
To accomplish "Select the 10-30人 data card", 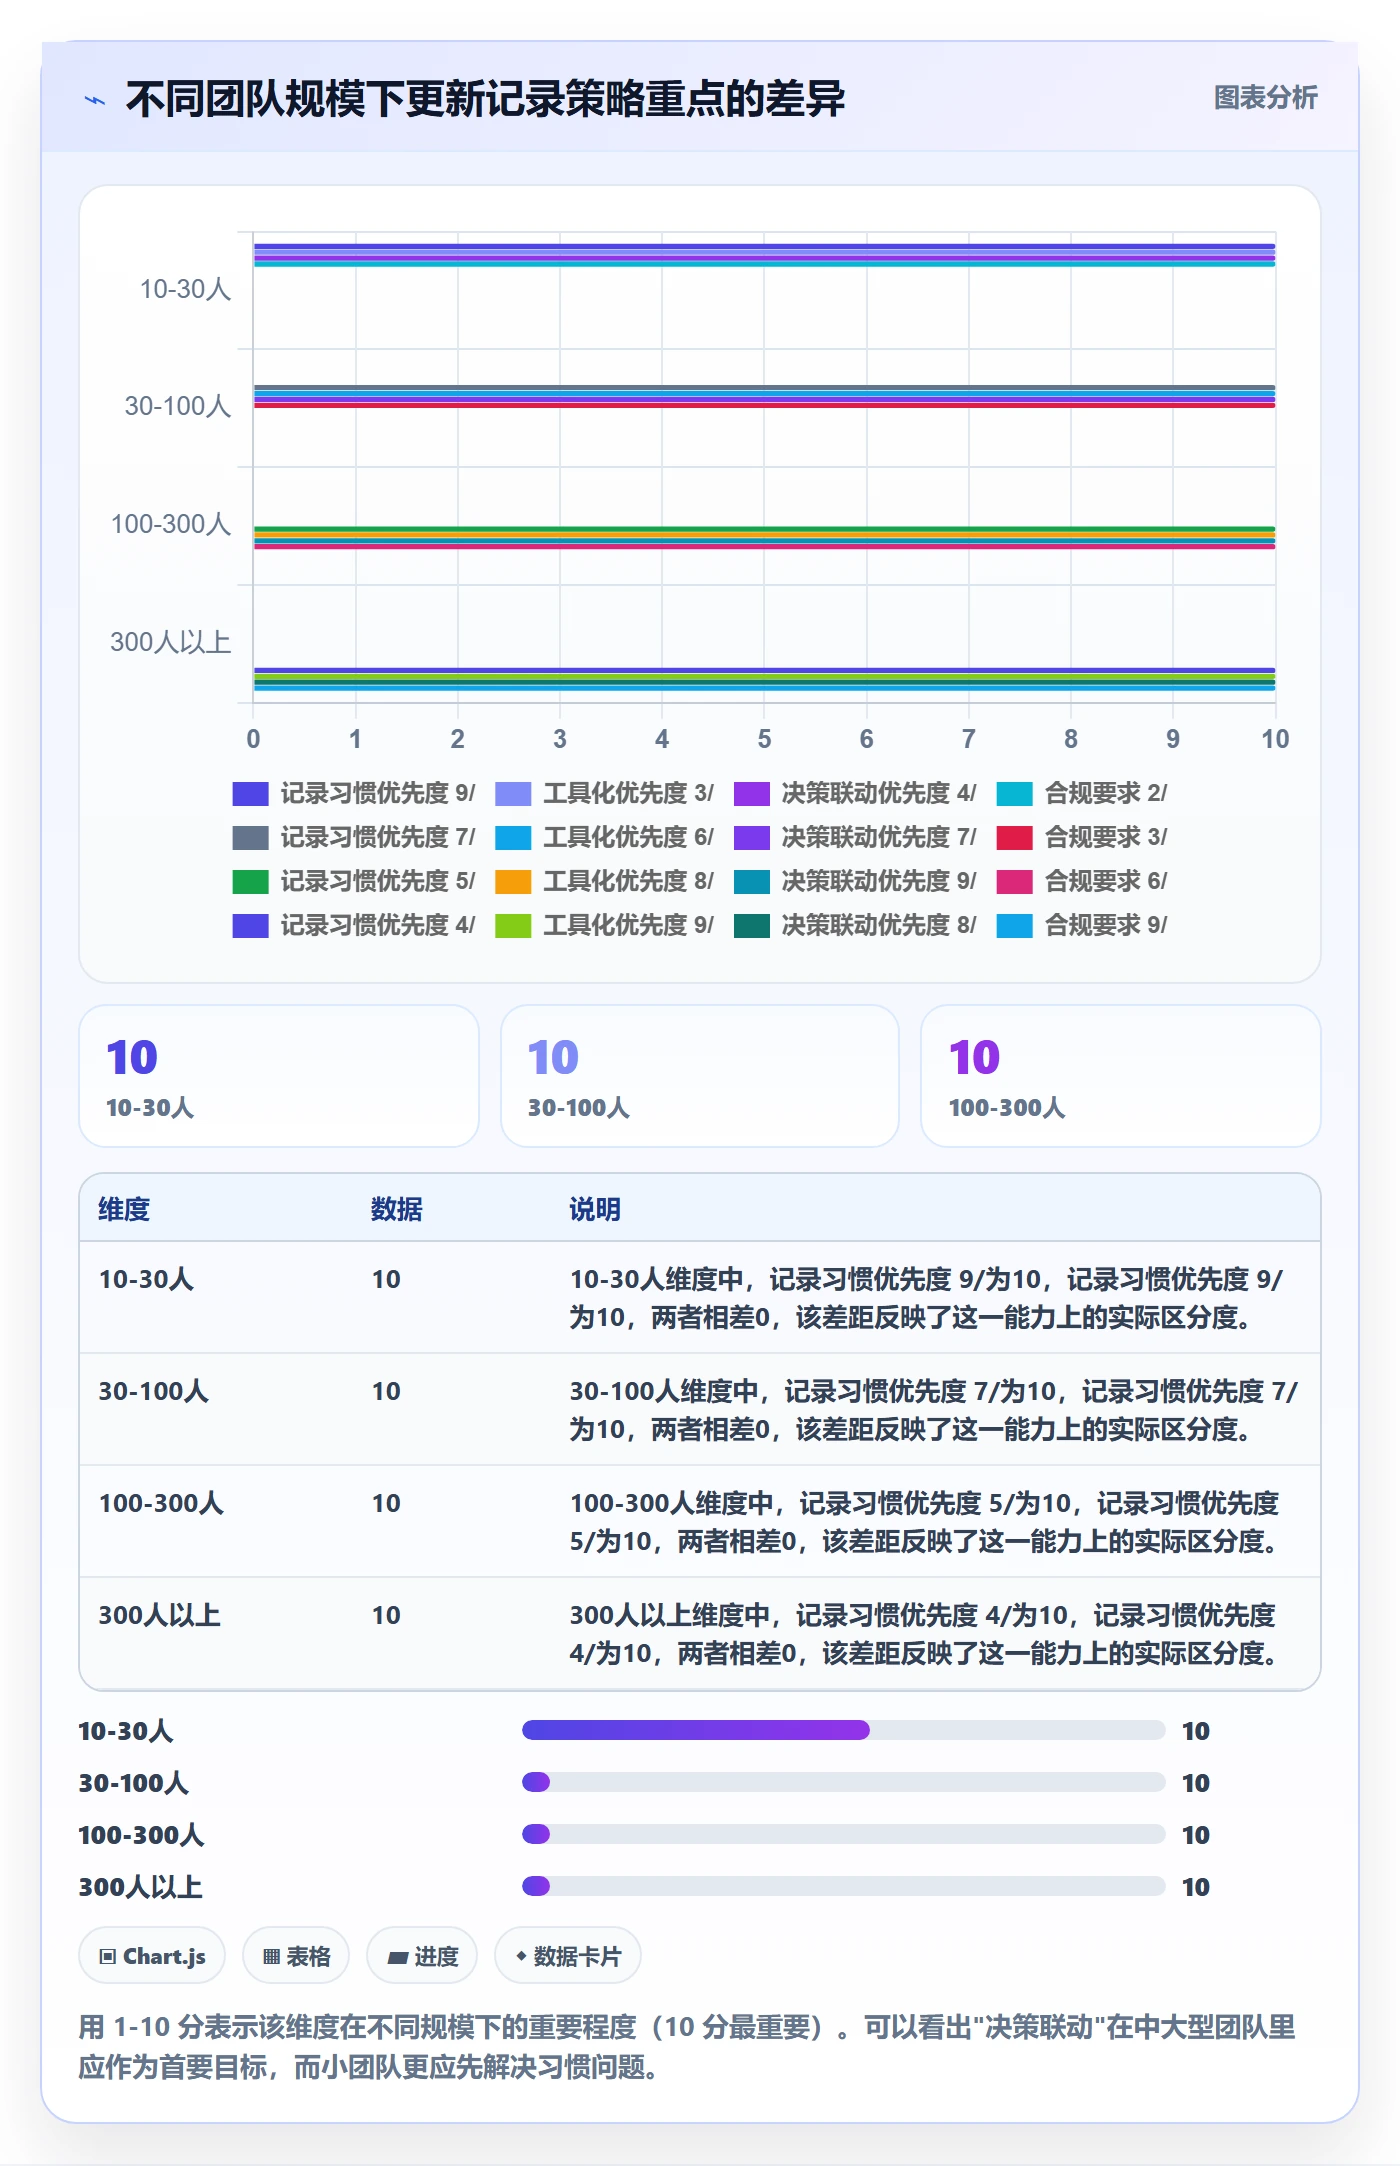I will [279, 1076].
